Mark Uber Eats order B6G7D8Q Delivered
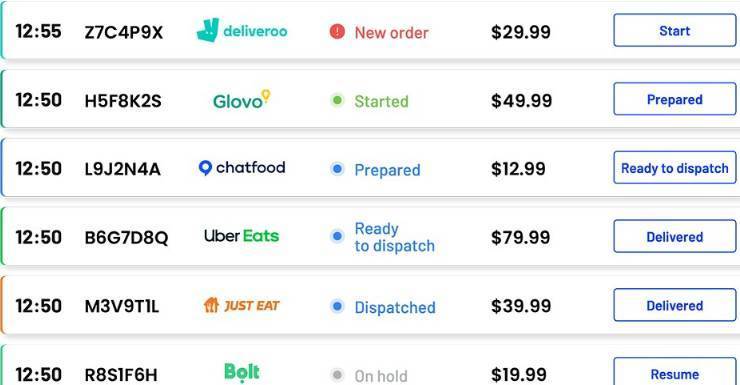 674,236
